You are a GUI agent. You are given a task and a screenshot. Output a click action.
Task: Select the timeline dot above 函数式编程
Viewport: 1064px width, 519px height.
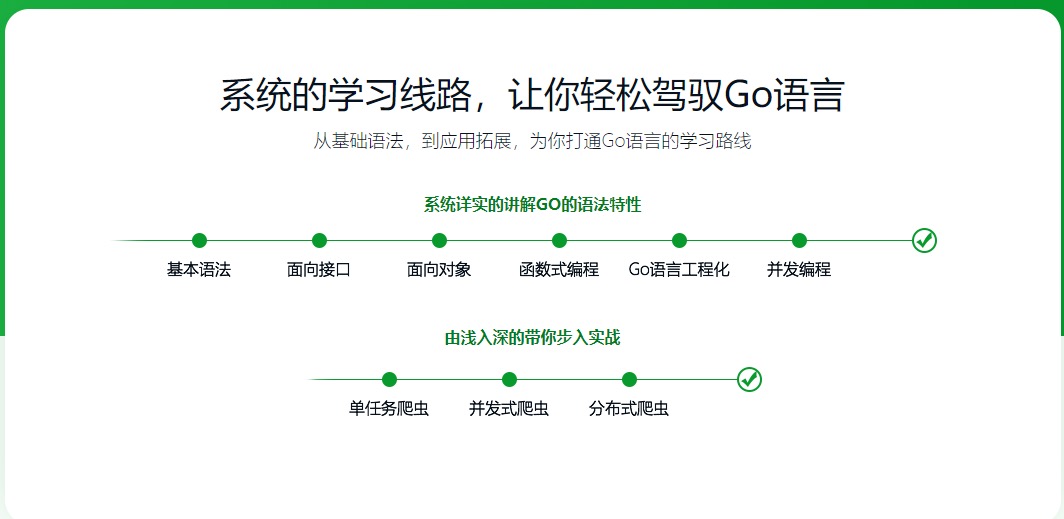559,240
